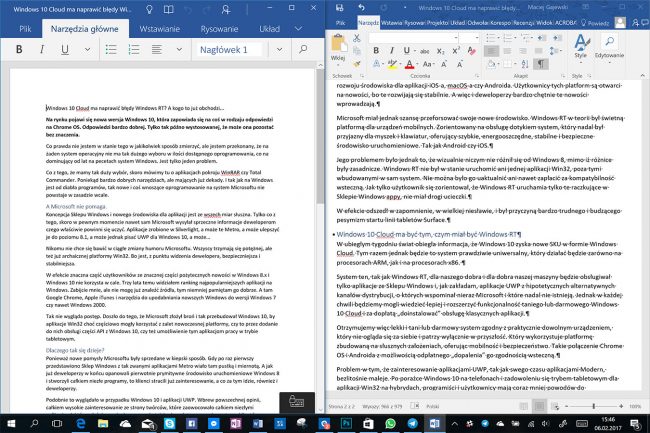Screen dimensions: 650x433
Task: Click Clear Formatting eraser icon
Action: [x=471, y=51]
